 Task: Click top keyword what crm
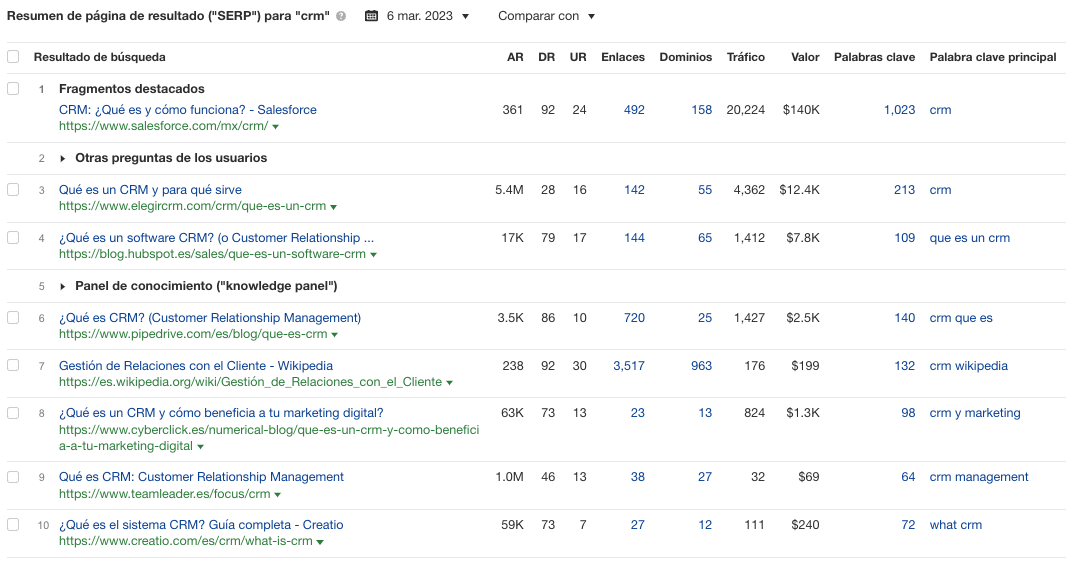(x=955, y=524)
